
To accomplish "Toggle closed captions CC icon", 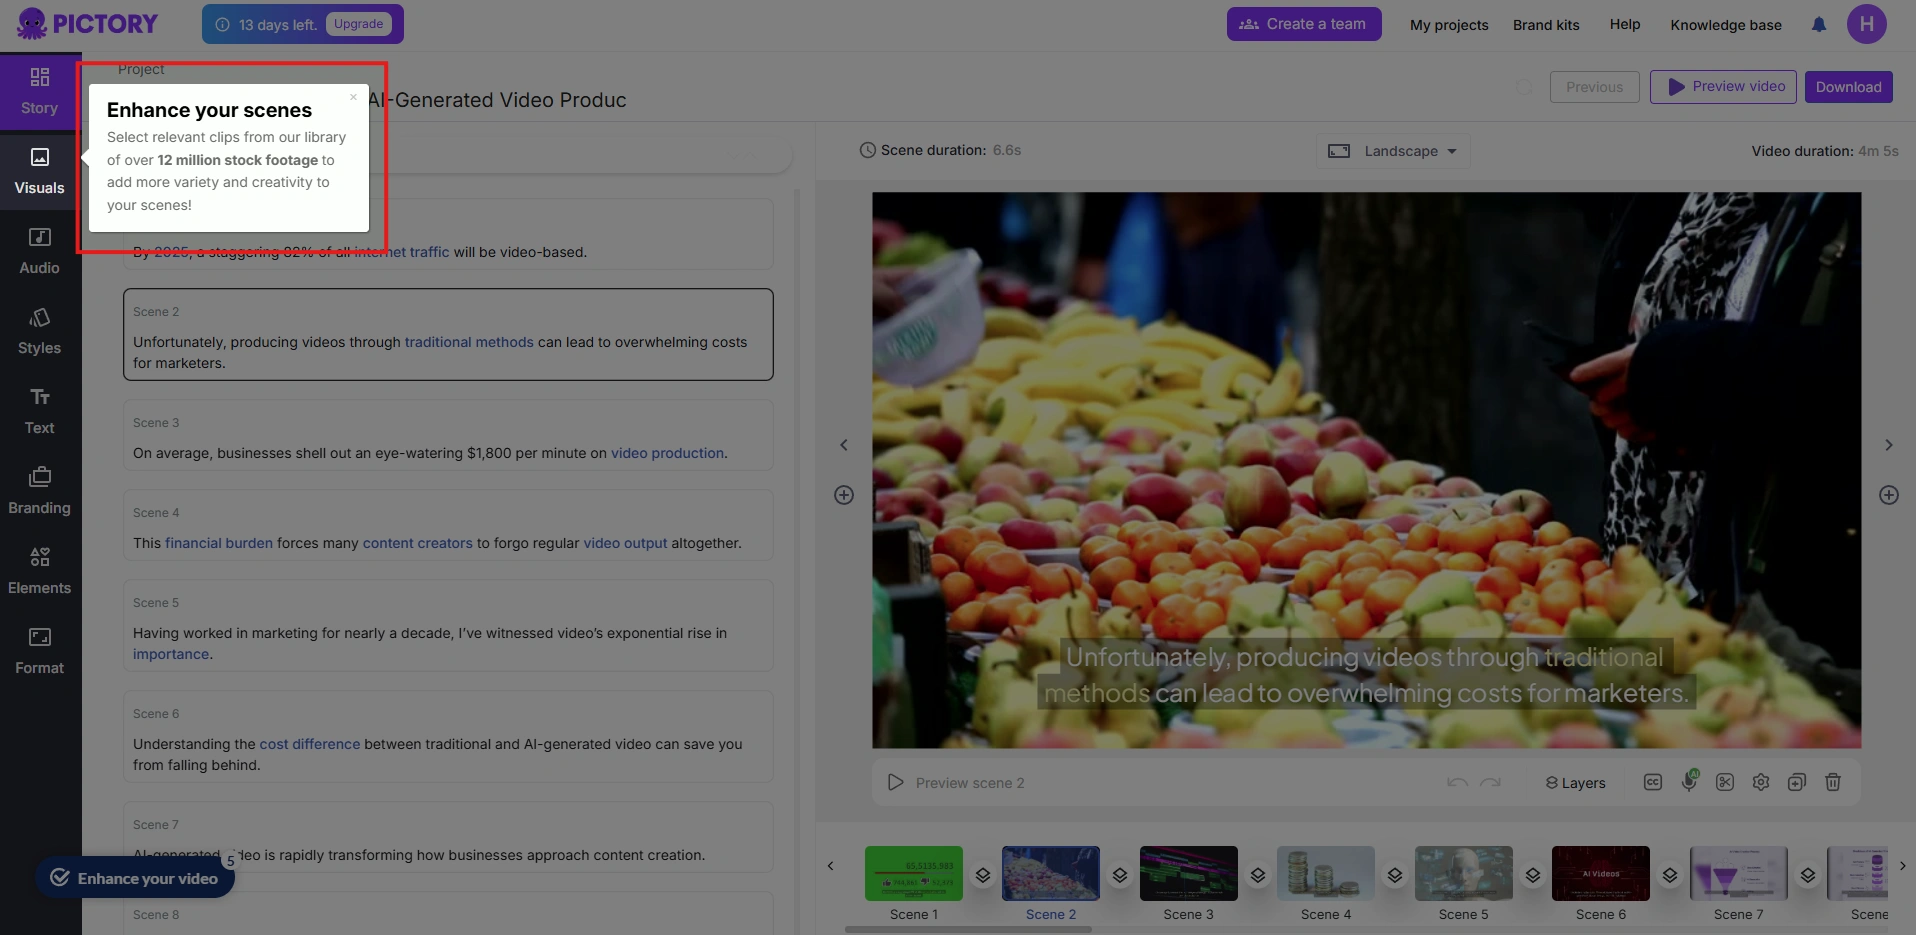I will click(1653, 782).
